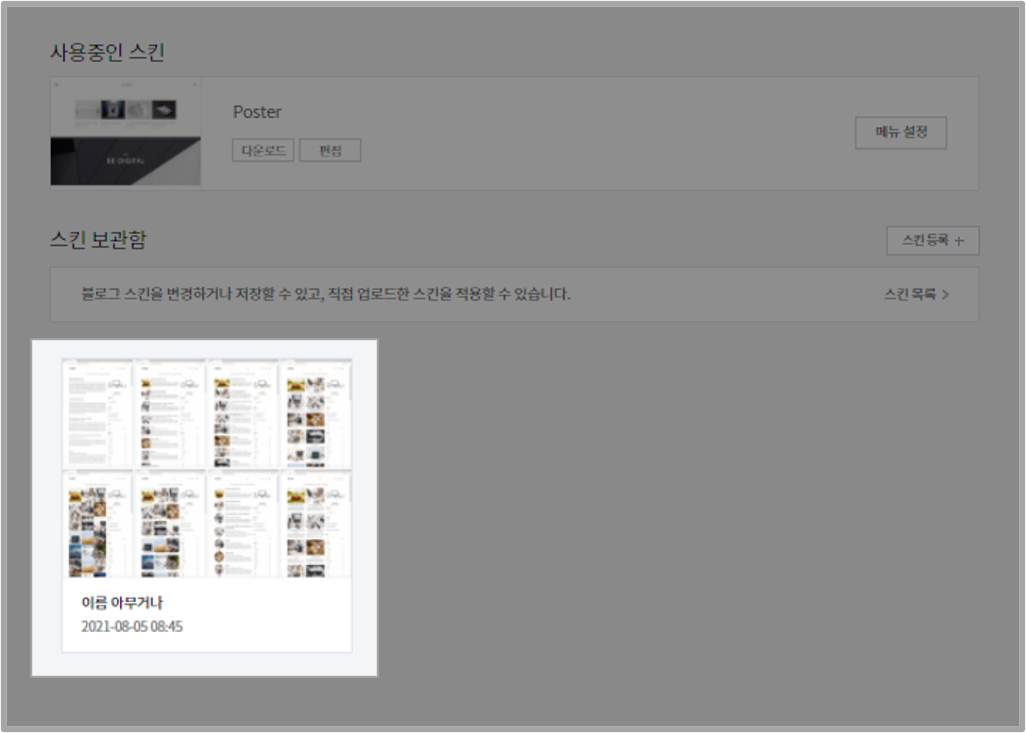The height and width of the screenshot is (733, 1026).
Task: Register a new skin using 스킨등록
Action: [x=932, y=240]
